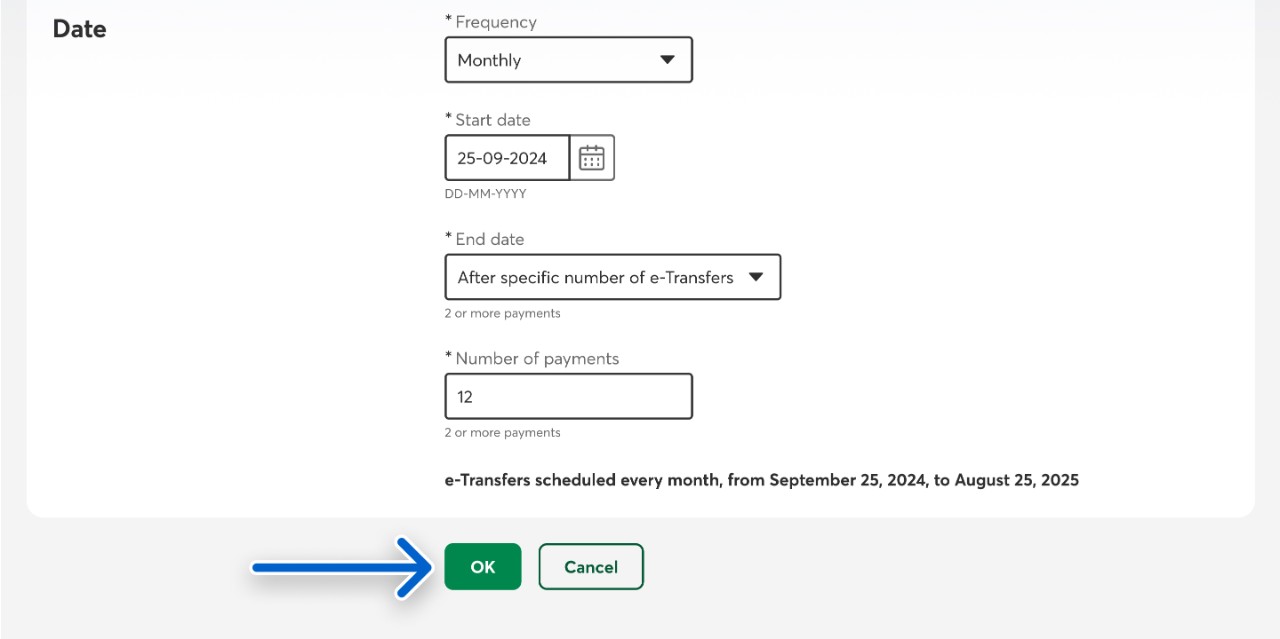Click the "End date" field label

(489, 239)
